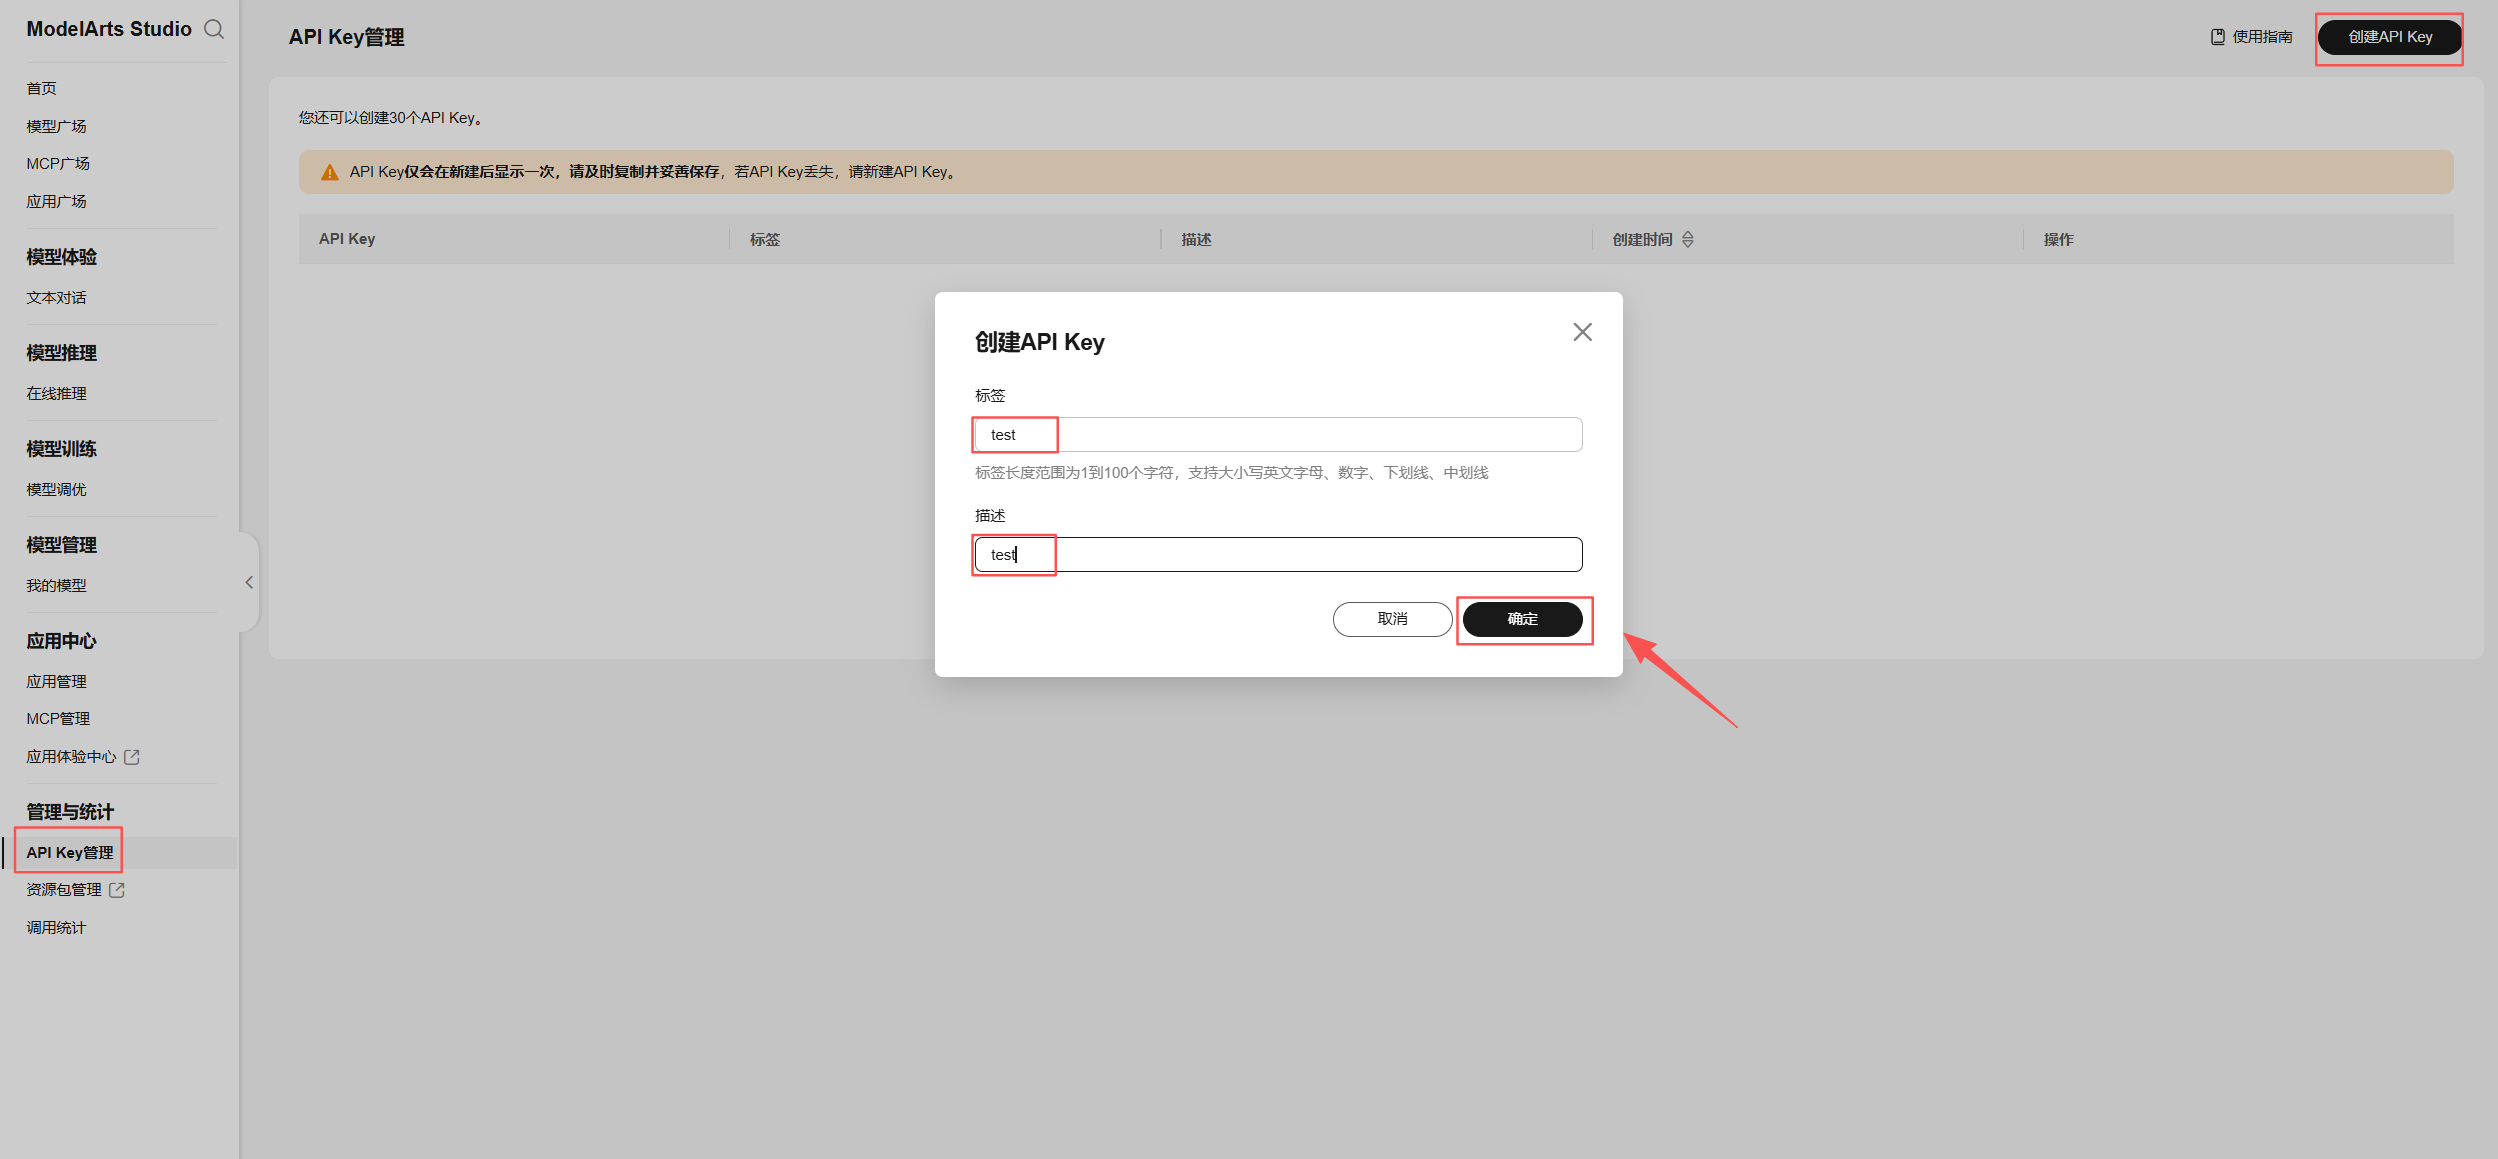
Task: Select 在线推理 in the sidebar
Action: [x=56, y=393]
